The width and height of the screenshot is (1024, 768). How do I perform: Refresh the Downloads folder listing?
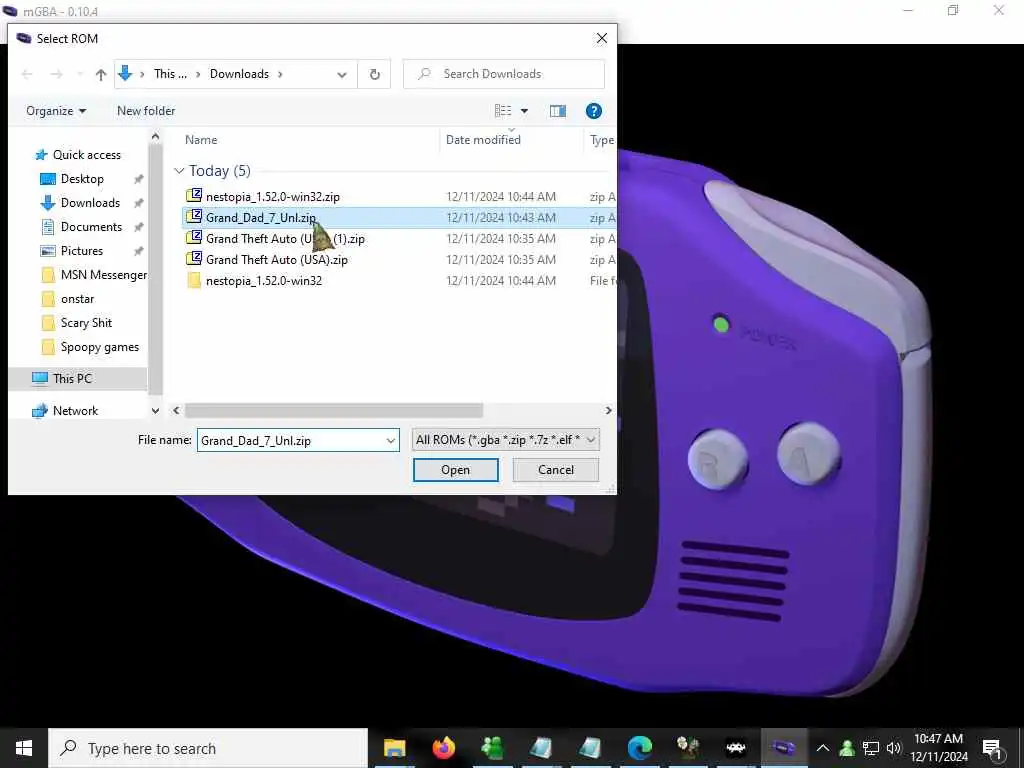pyautogui.click(x=374, y=74)
